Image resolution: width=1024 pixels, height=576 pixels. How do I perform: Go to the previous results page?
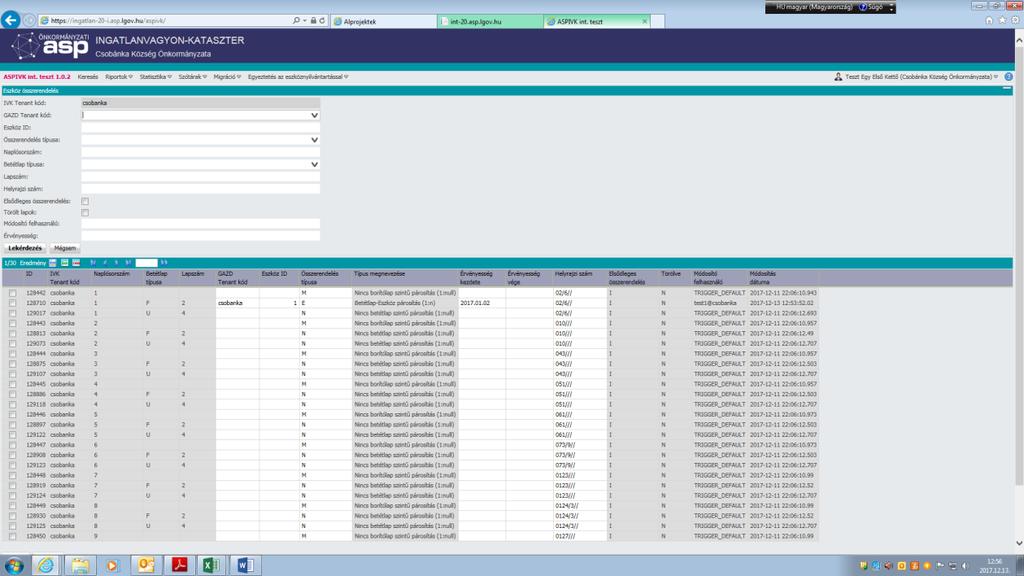[x=105, y=263]
